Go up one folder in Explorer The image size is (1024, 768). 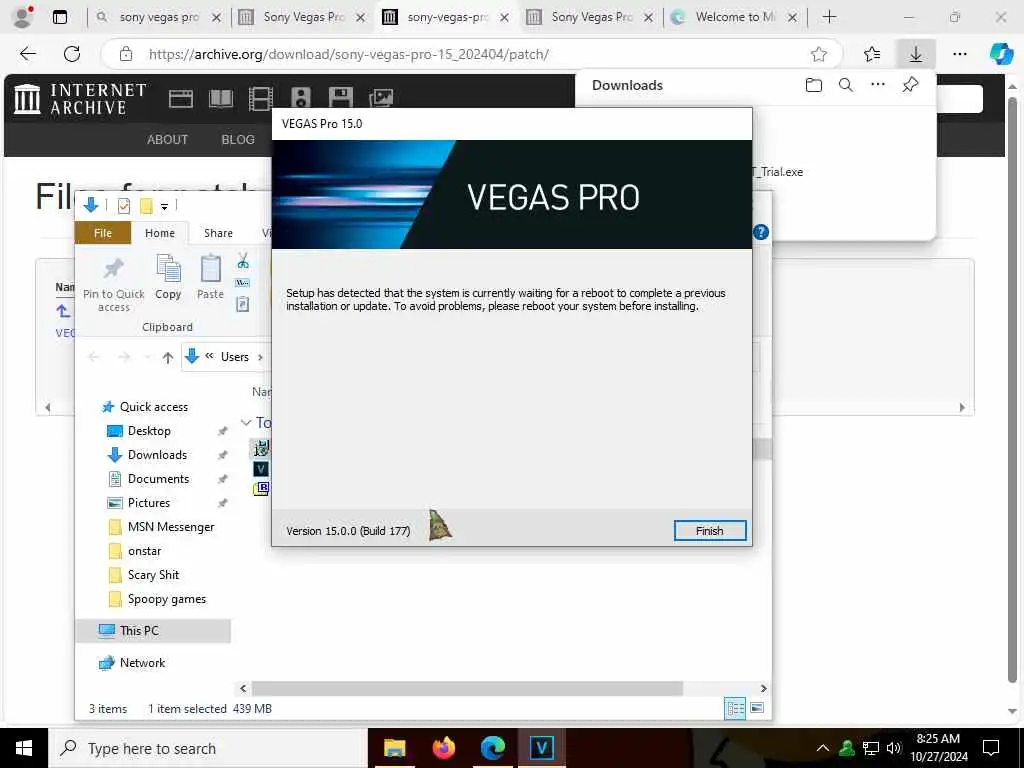168,357
